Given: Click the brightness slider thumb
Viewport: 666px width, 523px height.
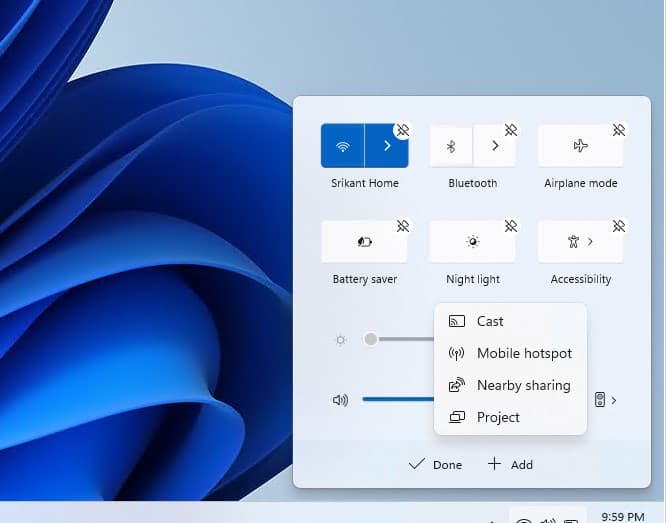Looking at the screenshot, I should pos(371,339).
